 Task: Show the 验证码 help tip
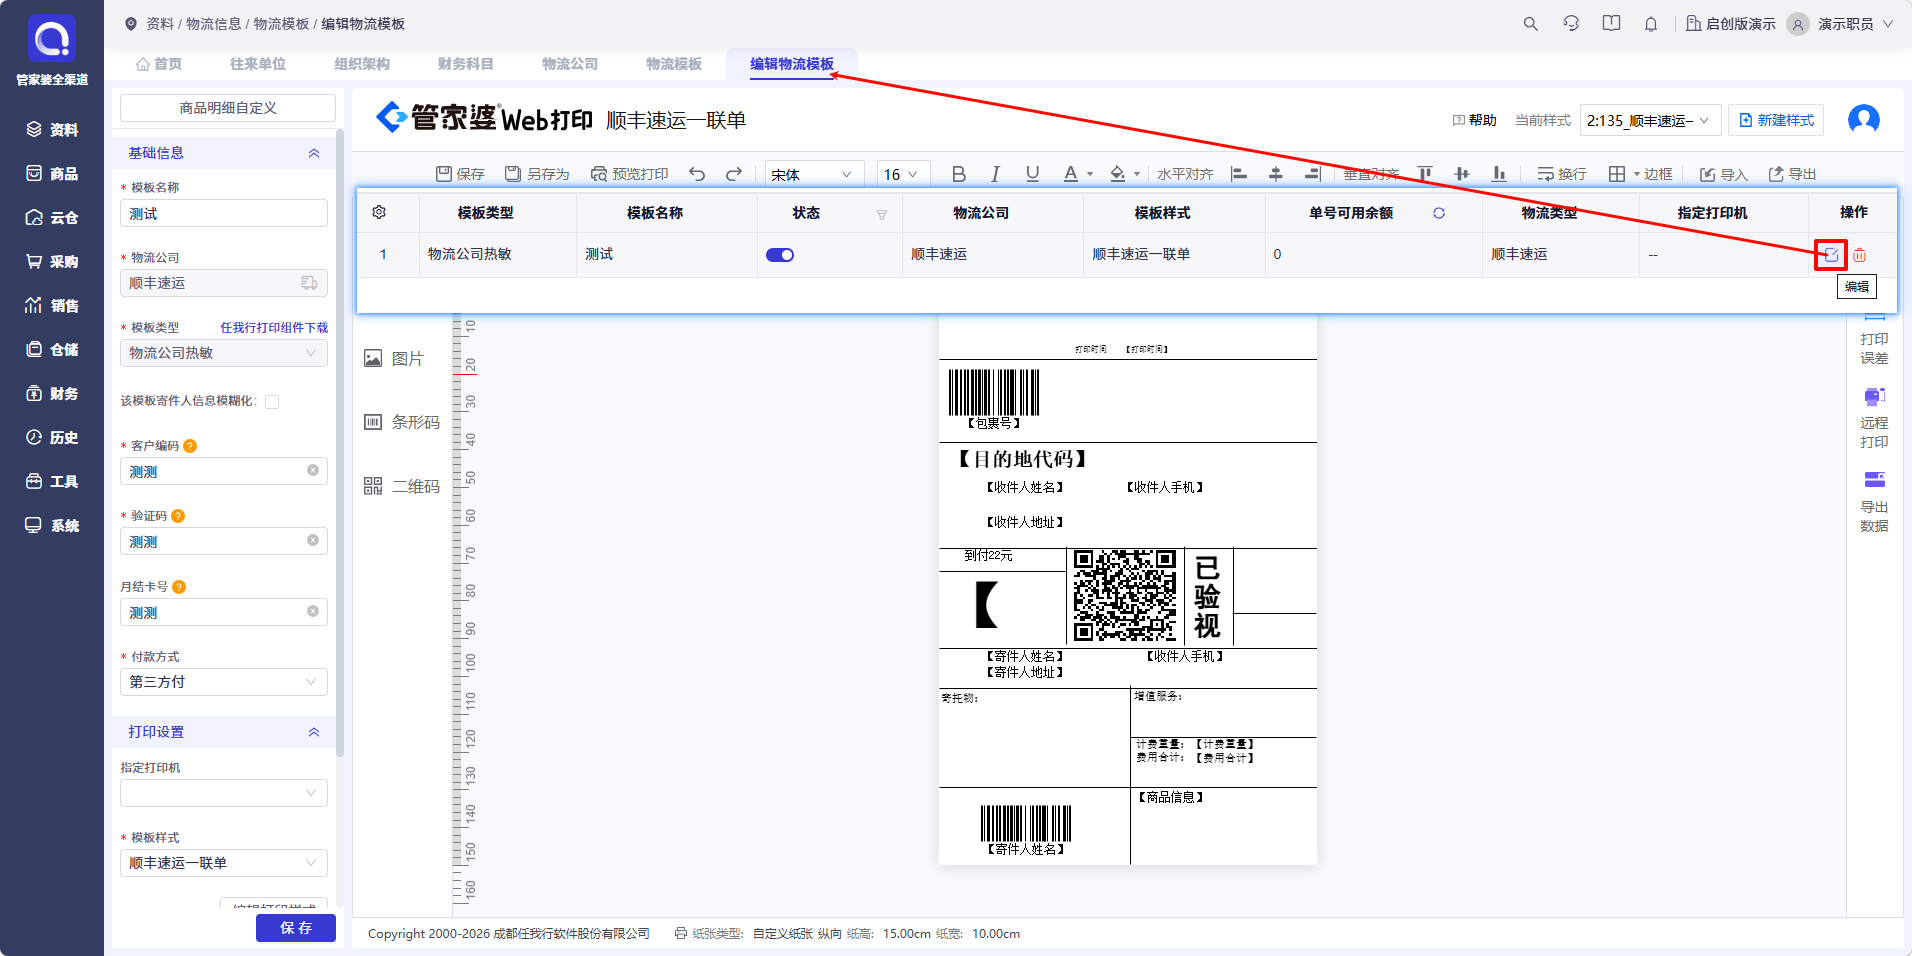coord(178,516)
